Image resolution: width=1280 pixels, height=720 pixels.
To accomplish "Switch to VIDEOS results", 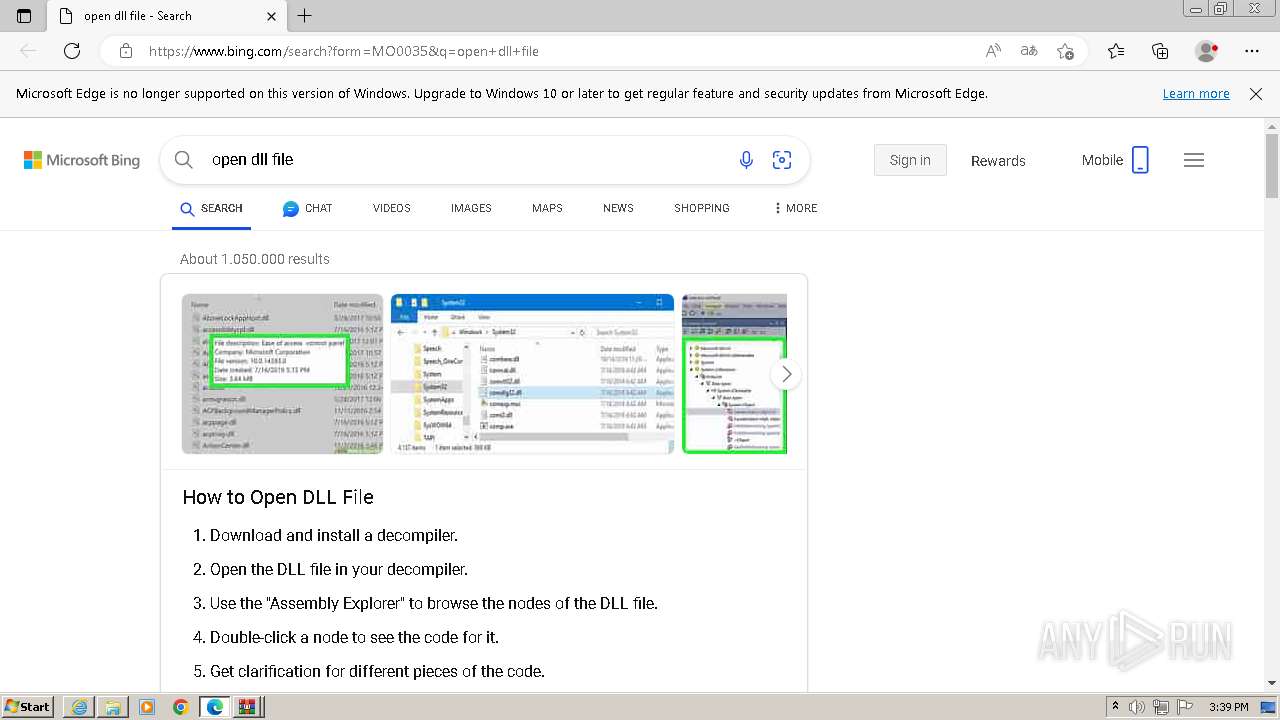I will pos(392,208).
